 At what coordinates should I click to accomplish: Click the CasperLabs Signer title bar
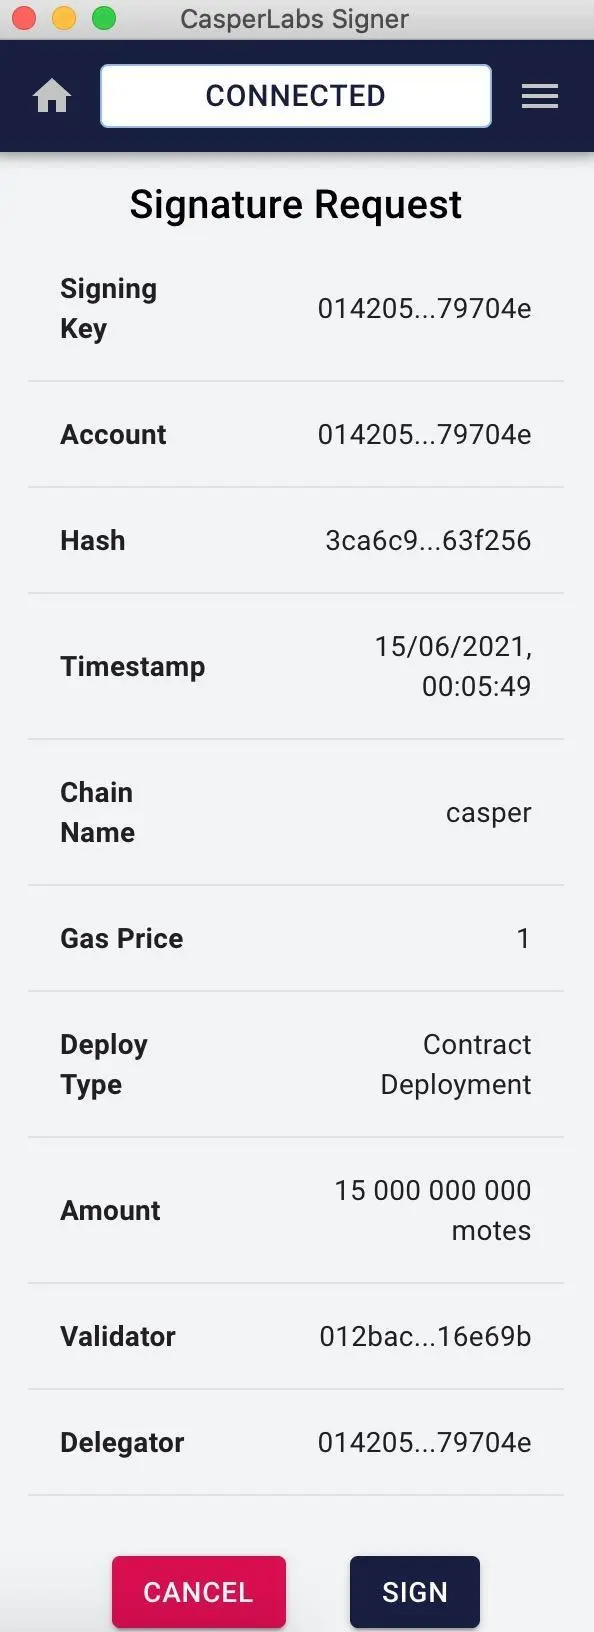(295, 18)
